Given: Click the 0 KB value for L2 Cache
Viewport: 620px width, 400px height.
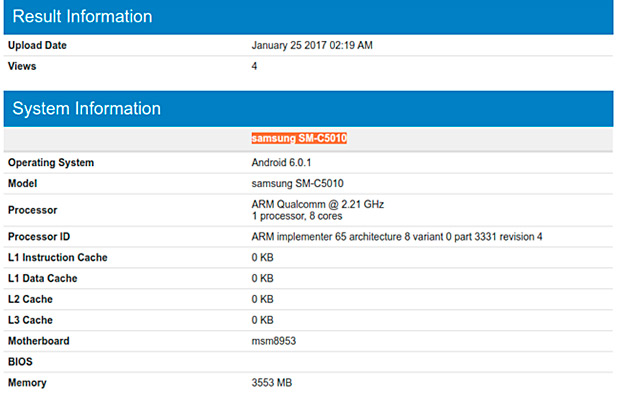Looking at the screenshot, I should click(262, 300).
